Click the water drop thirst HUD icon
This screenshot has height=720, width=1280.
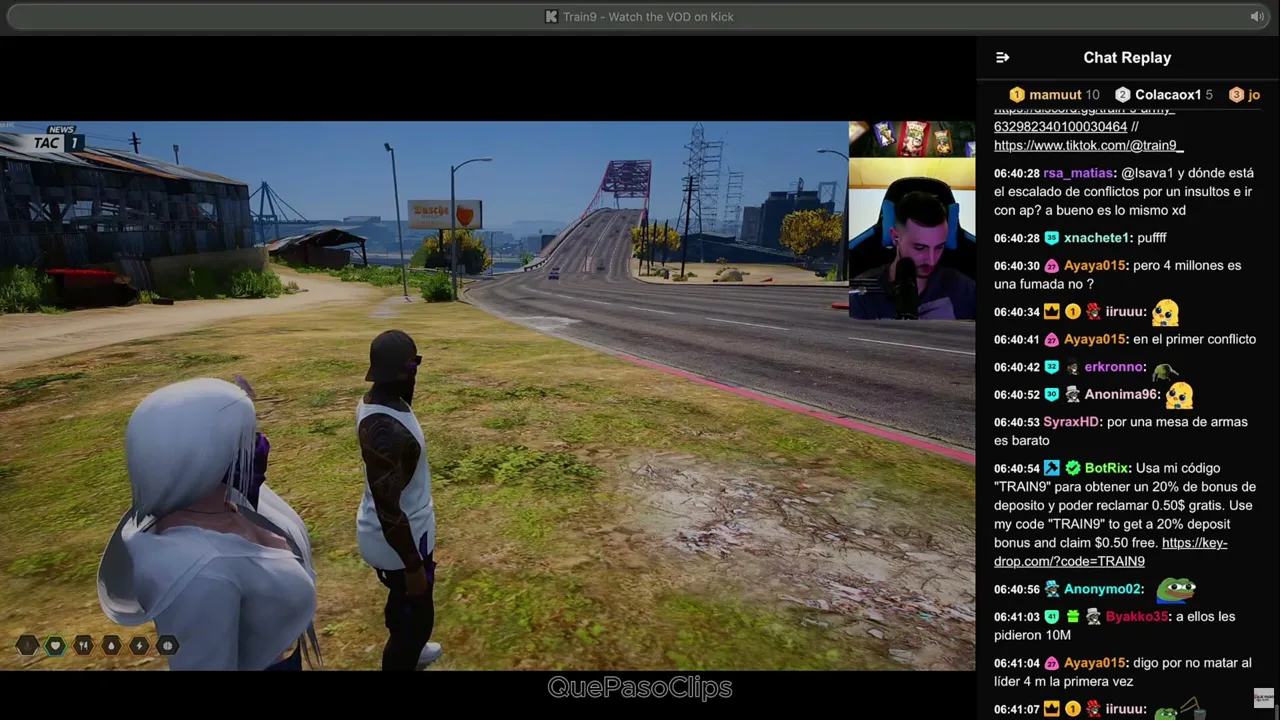(x=111, y=646)
